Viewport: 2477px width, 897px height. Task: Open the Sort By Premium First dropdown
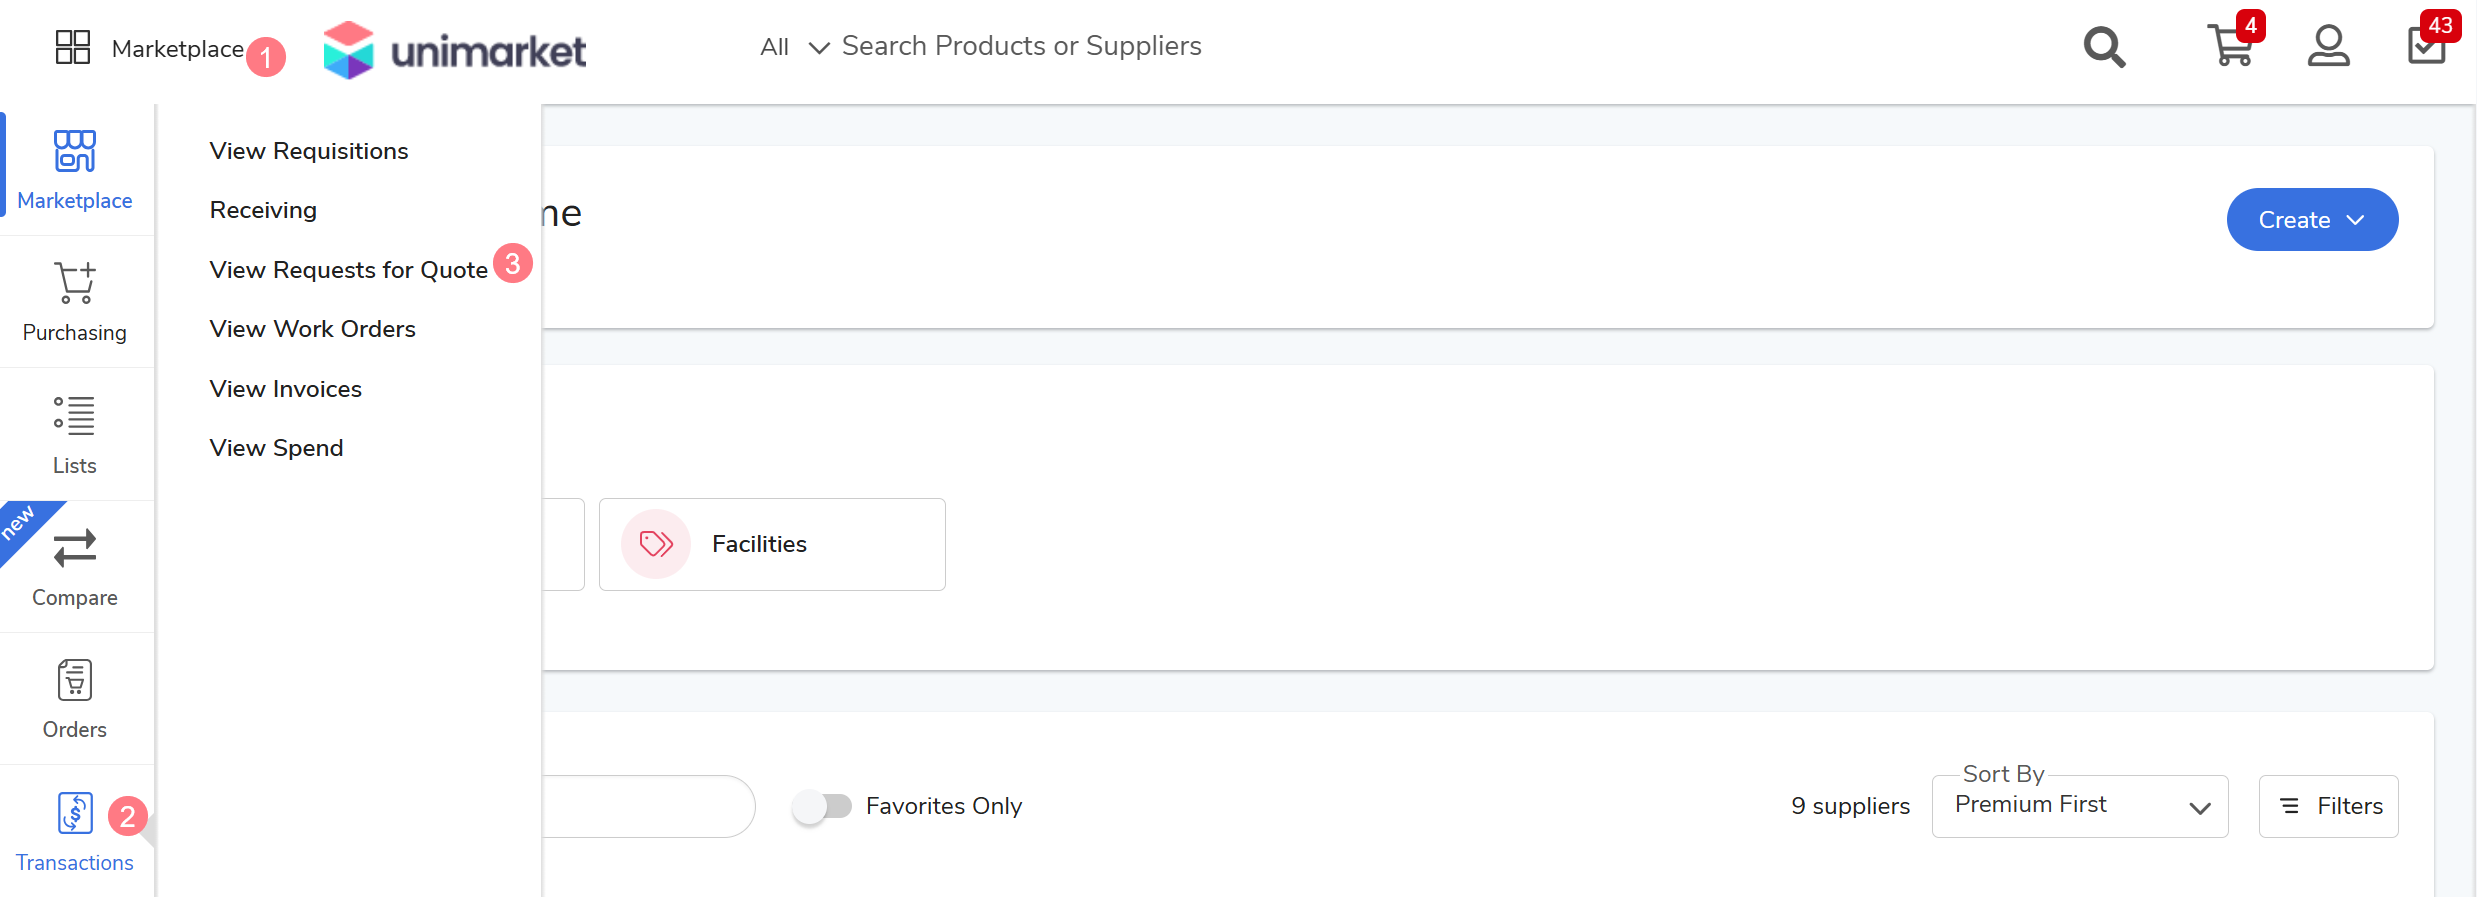click(x=2079, y=806)
